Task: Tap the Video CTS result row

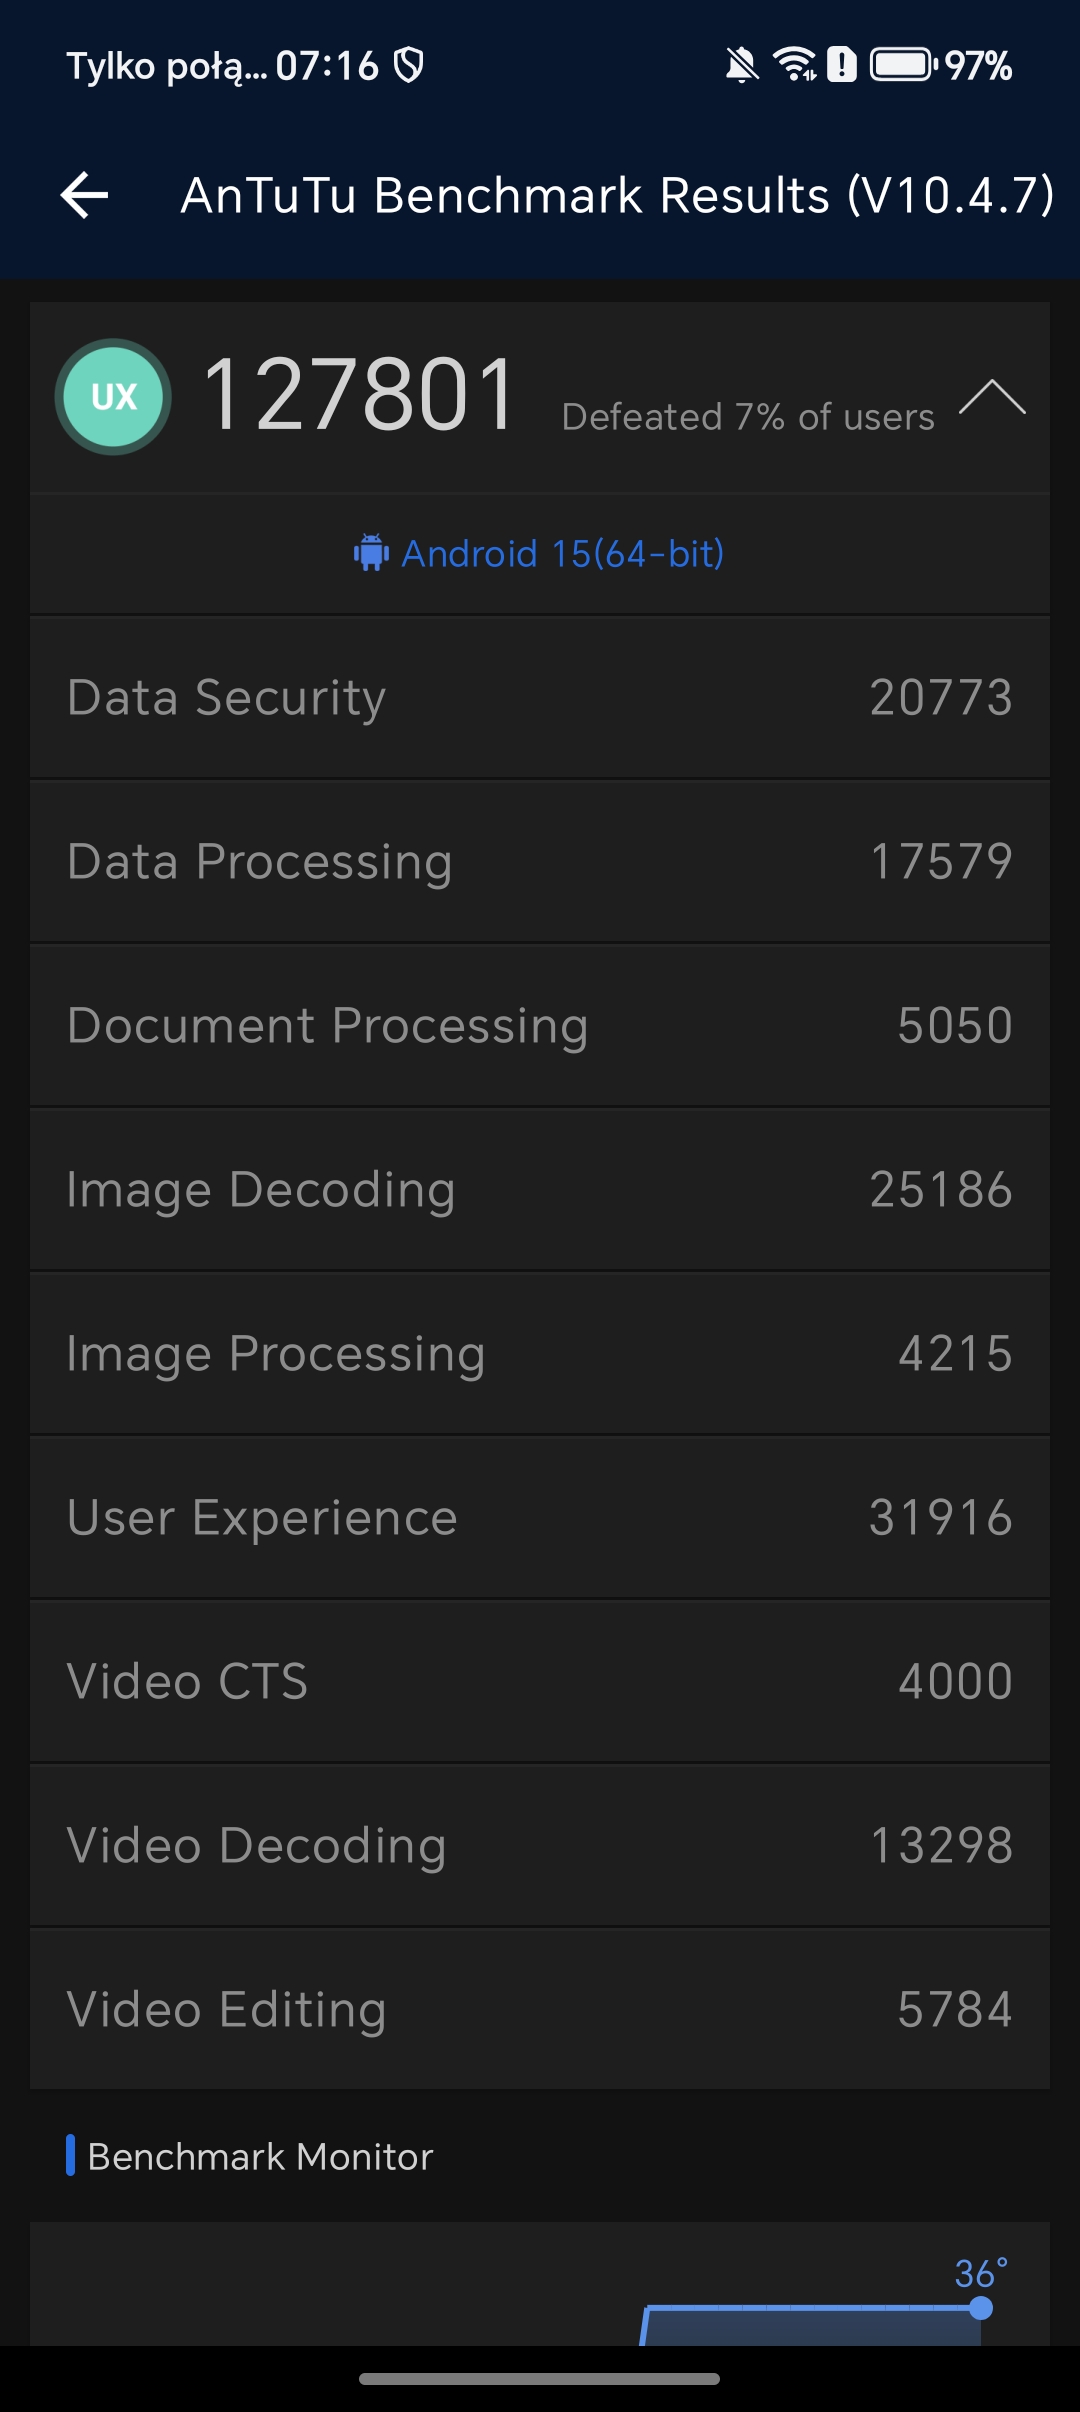Action: coord(540,1682)
